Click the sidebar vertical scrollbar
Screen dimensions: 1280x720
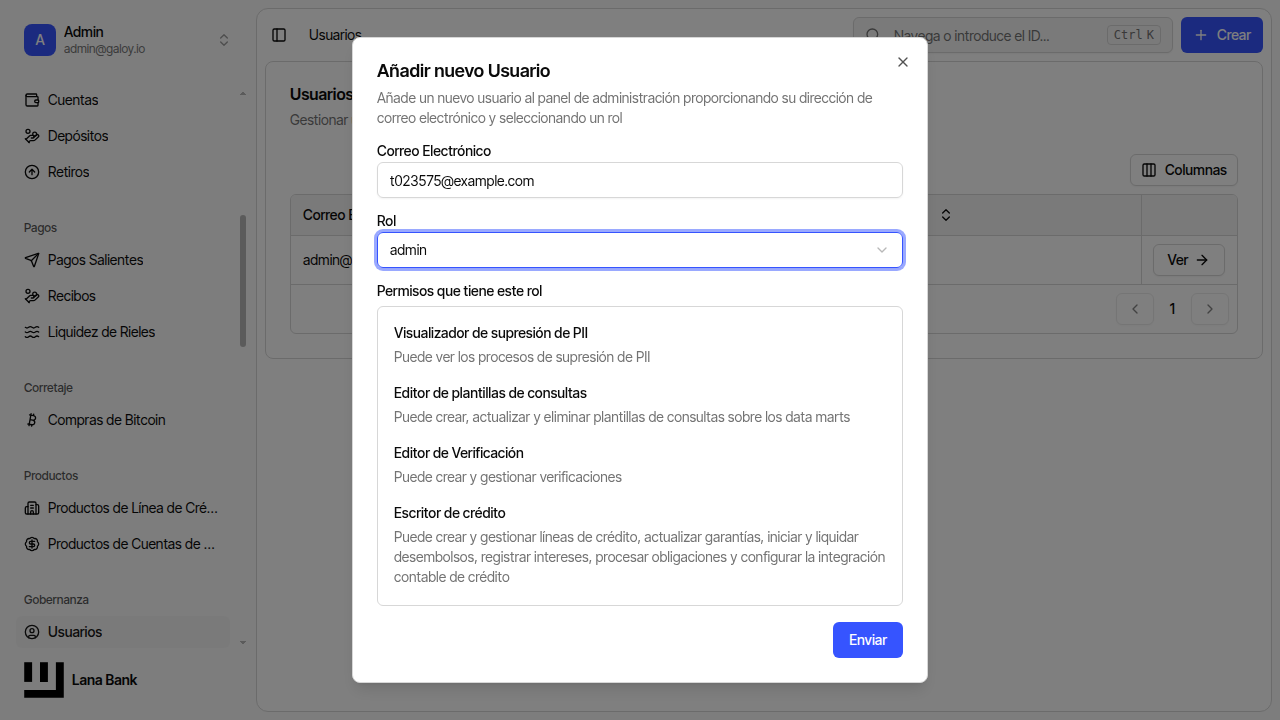[243, 281]
